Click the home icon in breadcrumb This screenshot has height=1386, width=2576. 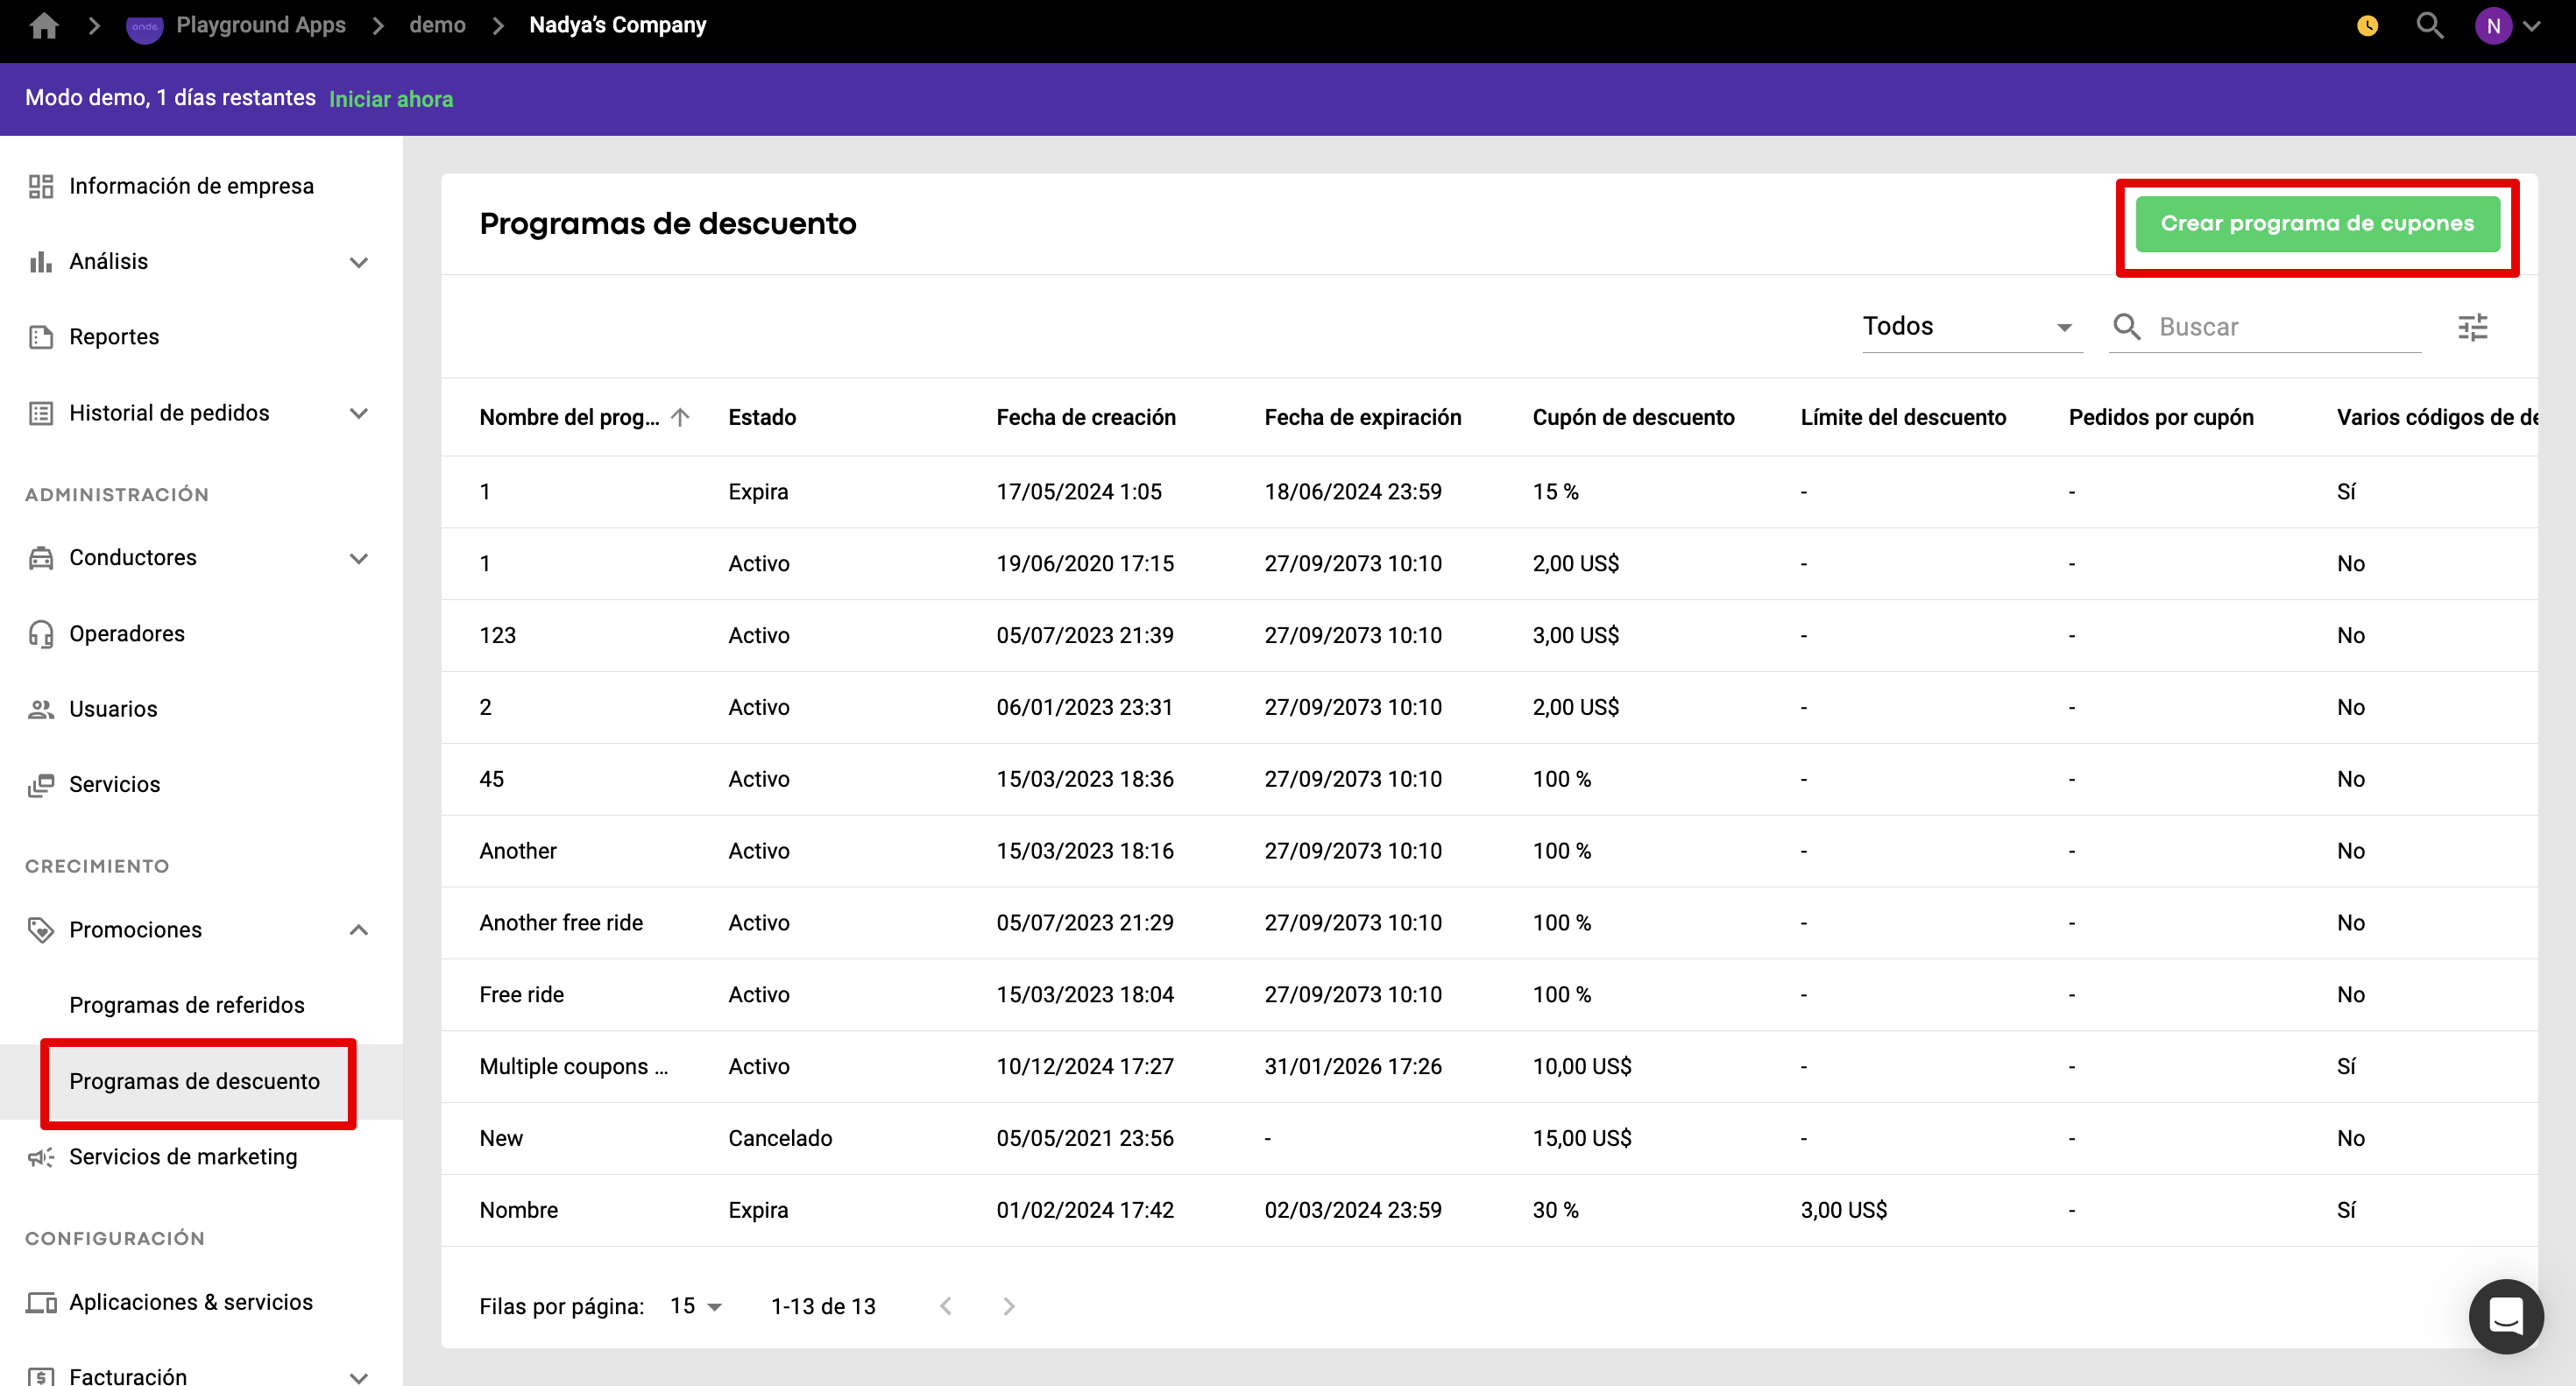point(44,25)
